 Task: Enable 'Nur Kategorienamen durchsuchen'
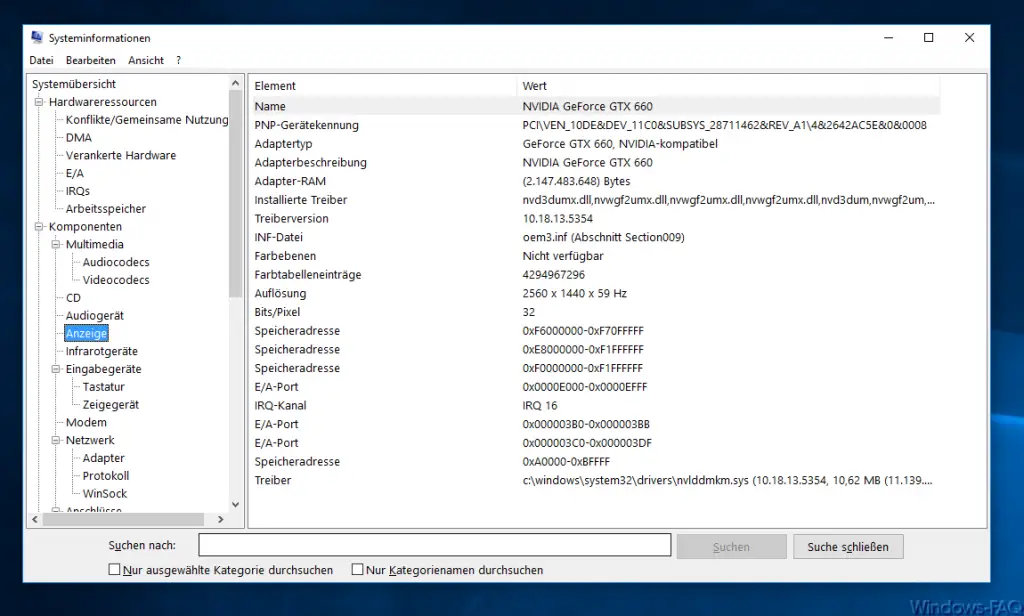coord(357,569)
